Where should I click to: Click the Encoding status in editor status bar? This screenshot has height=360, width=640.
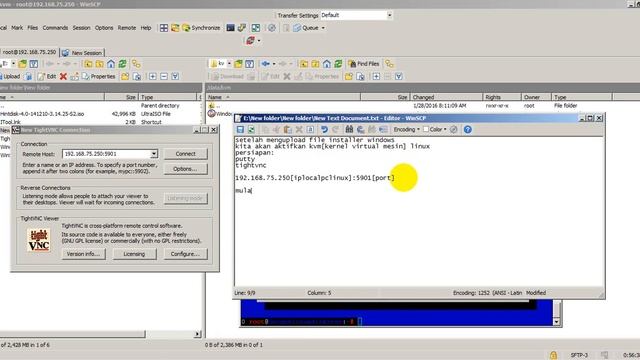coord(487,293)
